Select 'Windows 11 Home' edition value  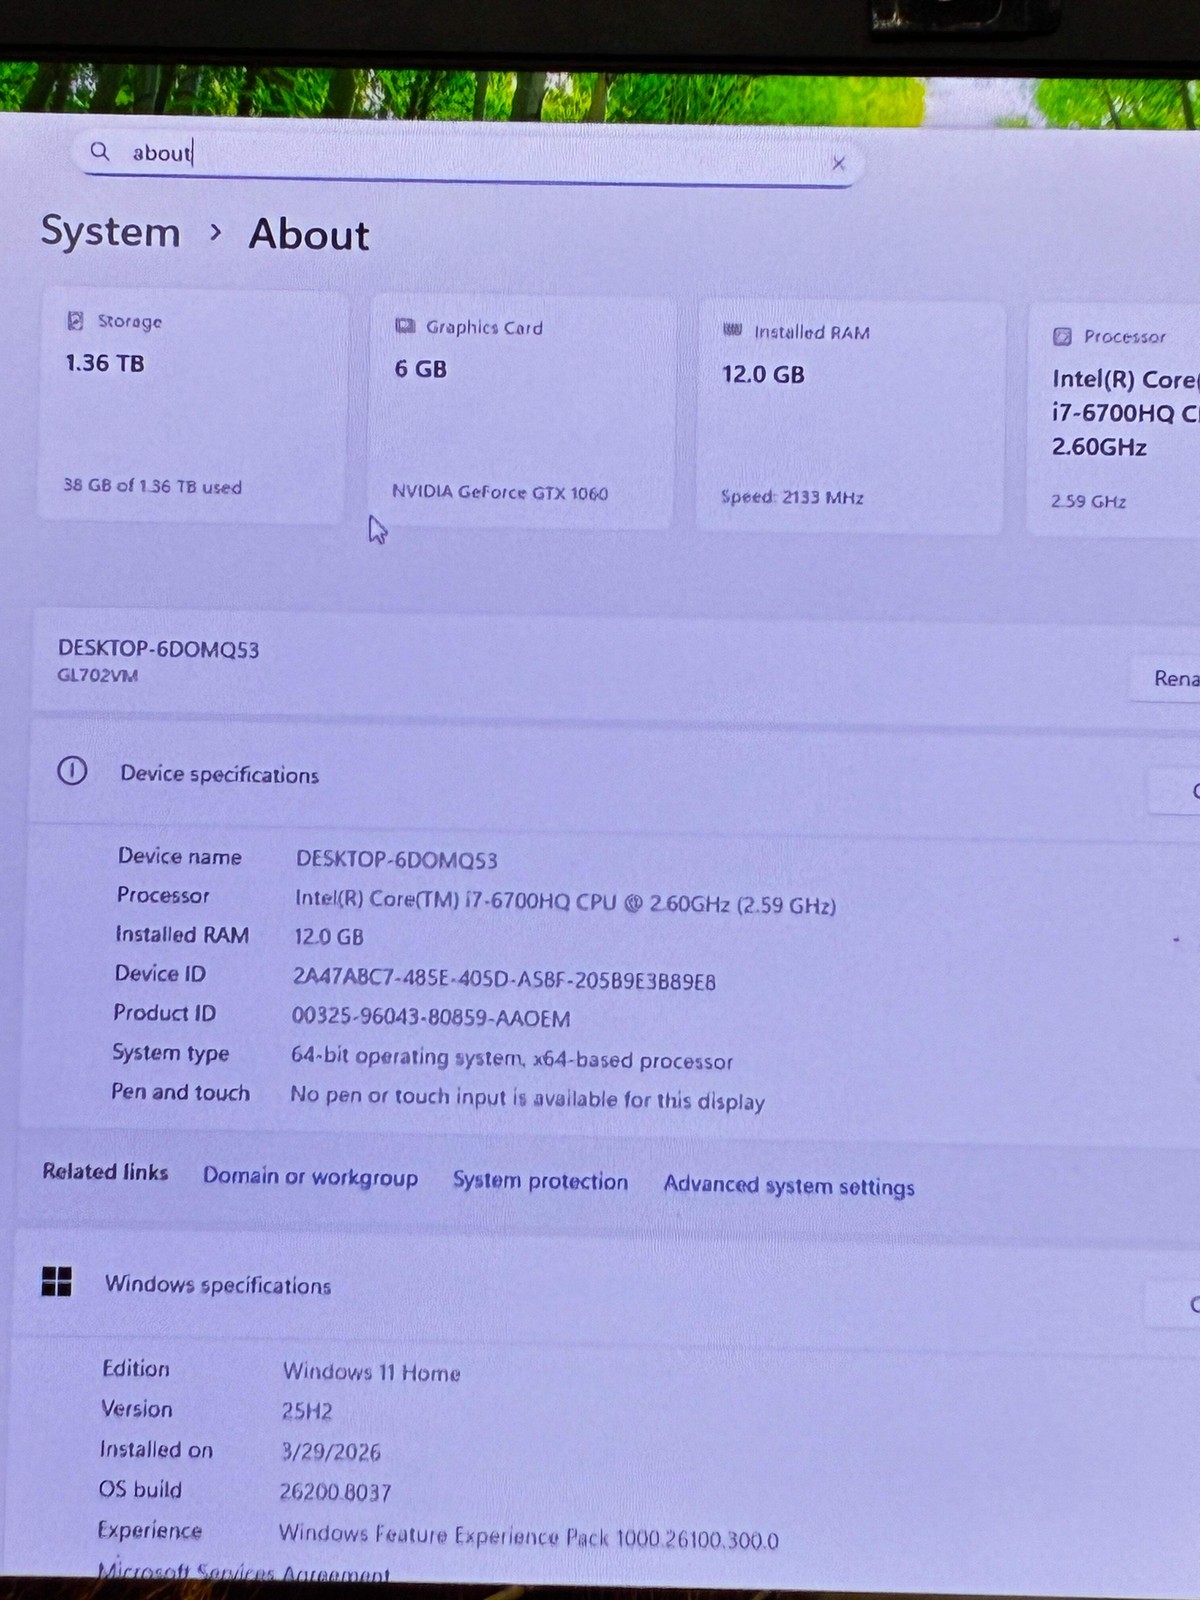click(372, 1372)
